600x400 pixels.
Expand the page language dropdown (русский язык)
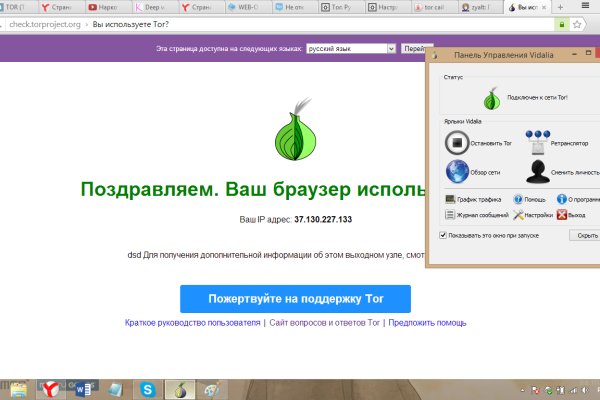[x=350, y=47]
